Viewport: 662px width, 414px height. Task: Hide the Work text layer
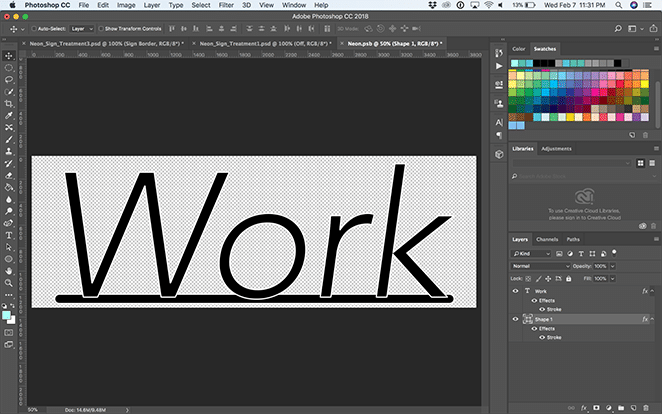tap(516, 291)
